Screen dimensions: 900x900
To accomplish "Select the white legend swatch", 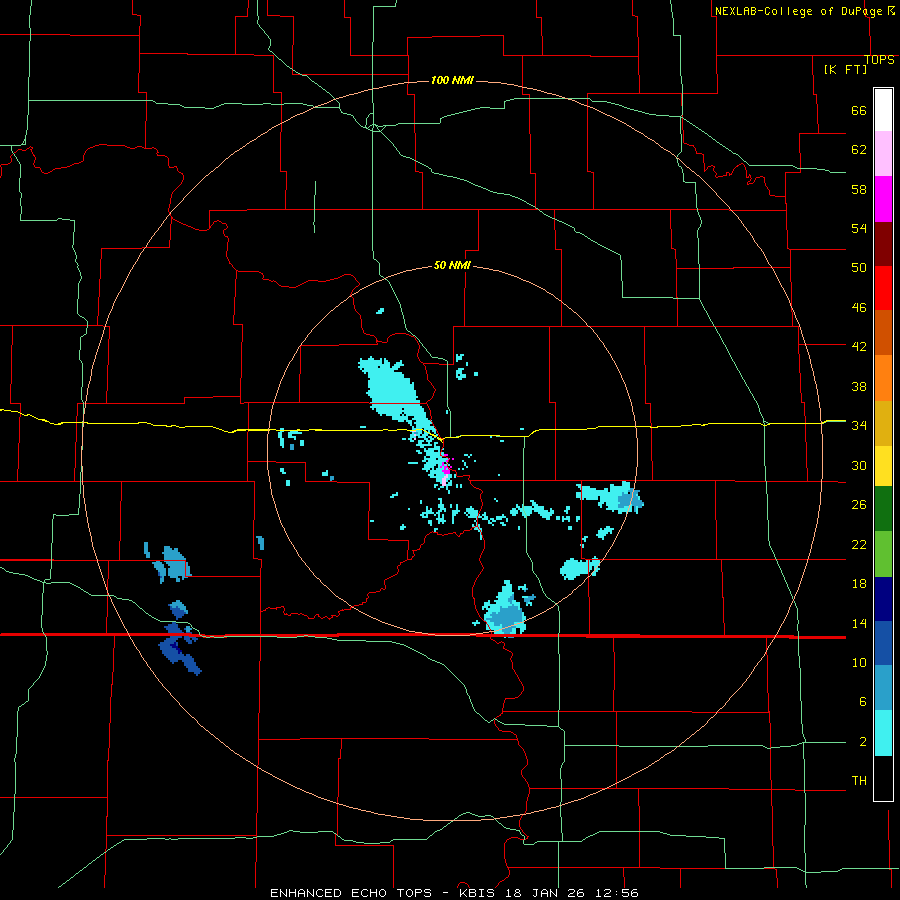I will click(x=883, y=110).
